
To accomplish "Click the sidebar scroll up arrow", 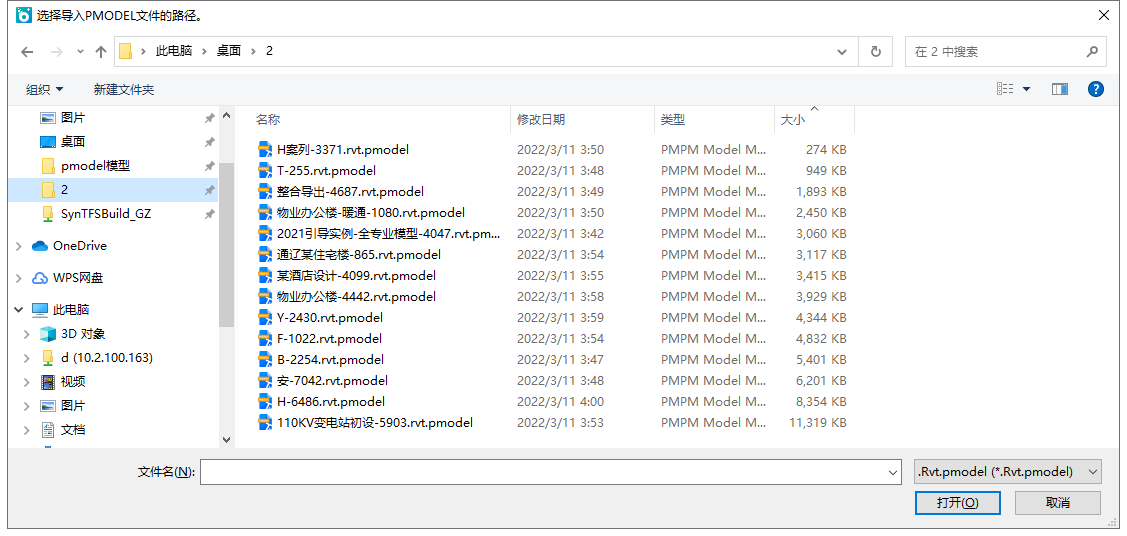I will [x=226, y=115].
